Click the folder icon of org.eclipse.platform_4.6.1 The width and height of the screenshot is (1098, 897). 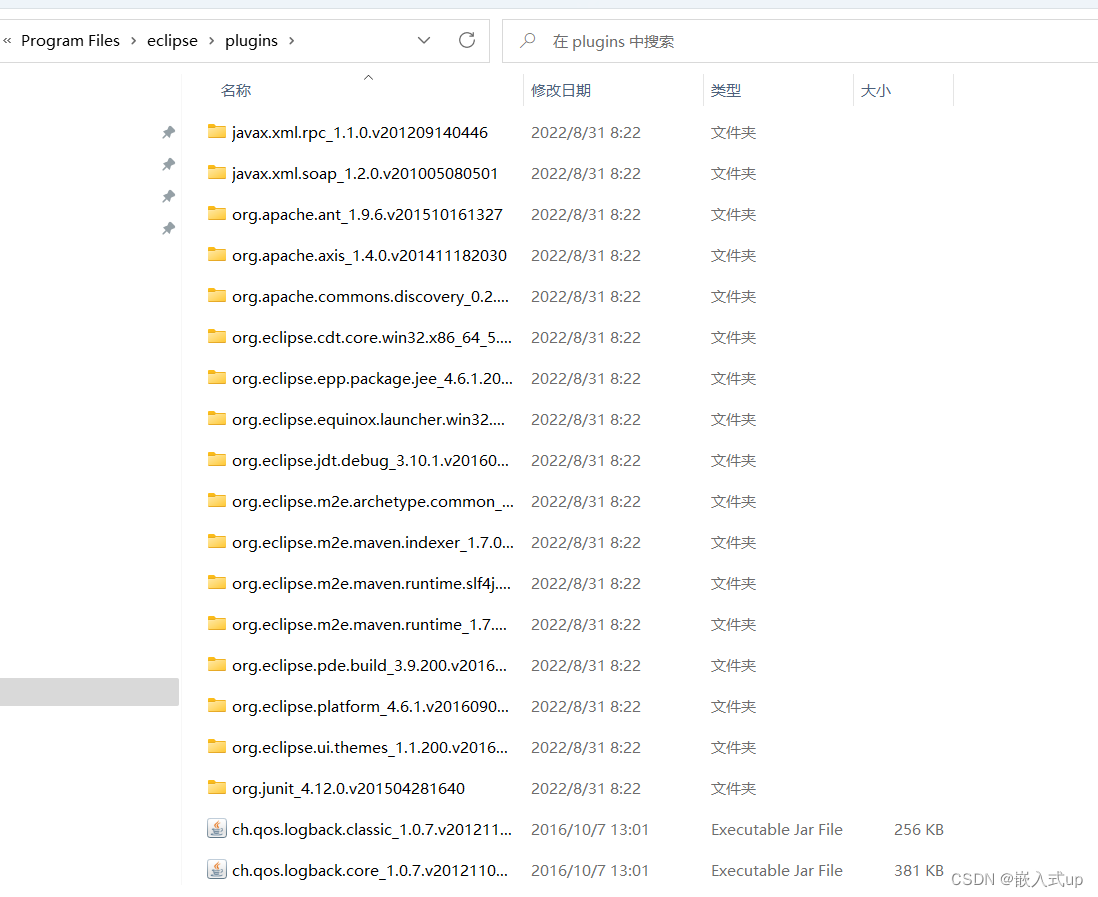[217, 706]
